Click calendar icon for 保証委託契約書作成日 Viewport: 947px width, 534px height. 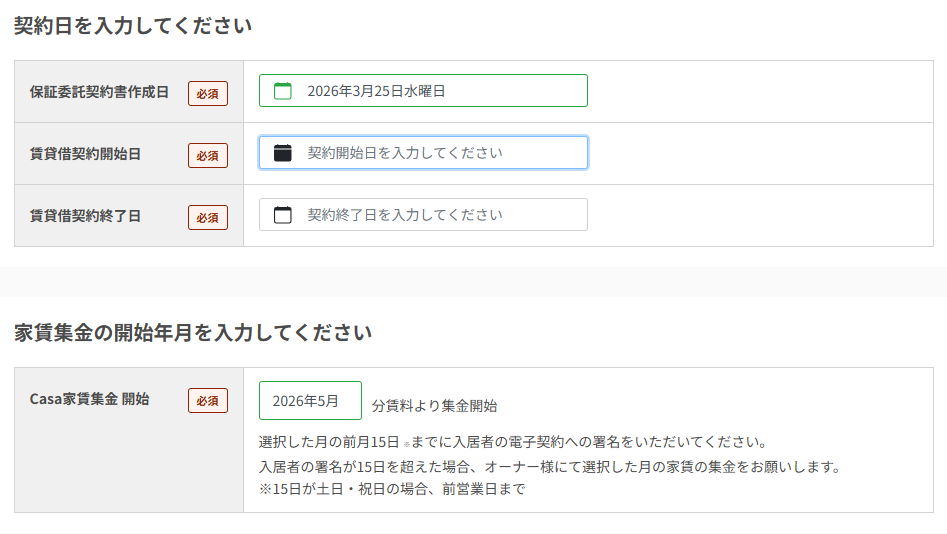[283, 91]
